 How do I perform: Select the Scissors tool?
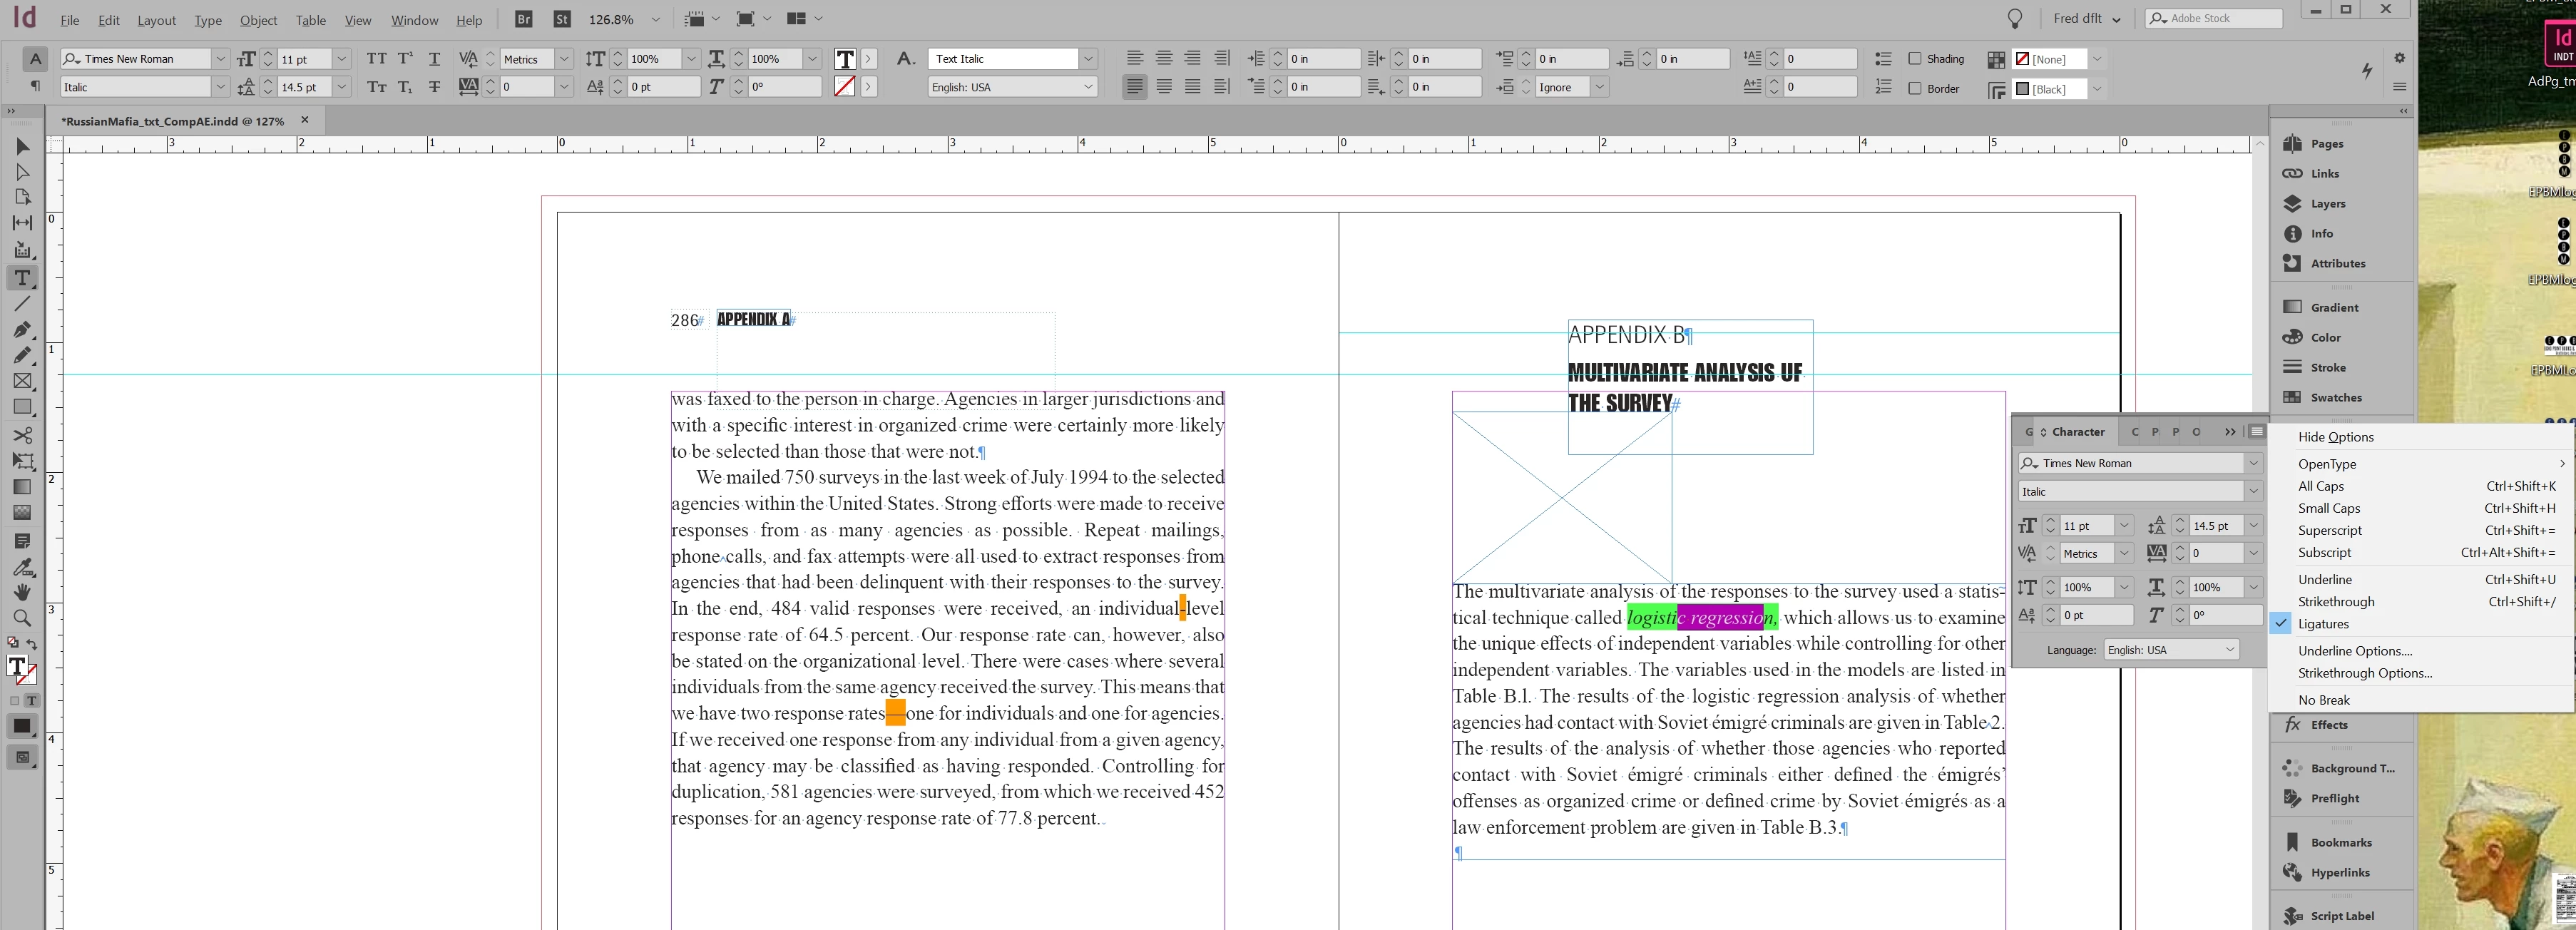coord(22,435)
